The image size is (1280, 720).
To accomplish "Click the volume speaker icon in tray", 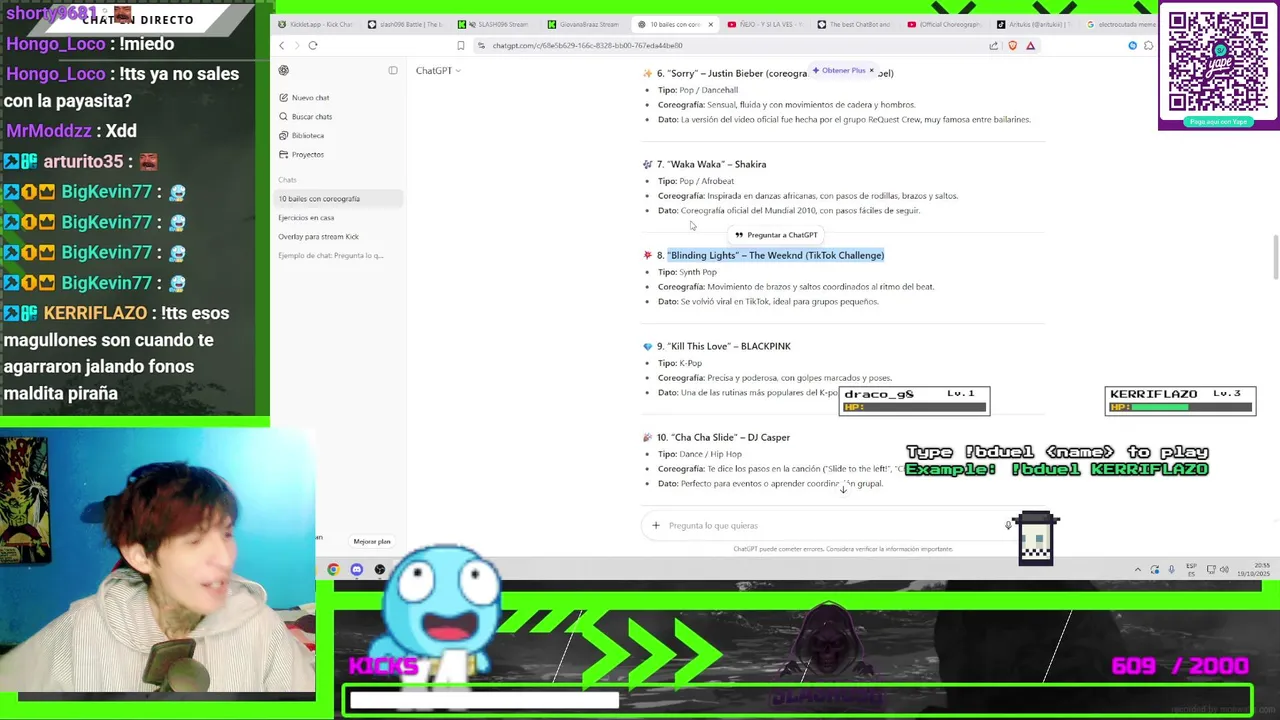I will pyautogui.click(x=1224, y=570).
